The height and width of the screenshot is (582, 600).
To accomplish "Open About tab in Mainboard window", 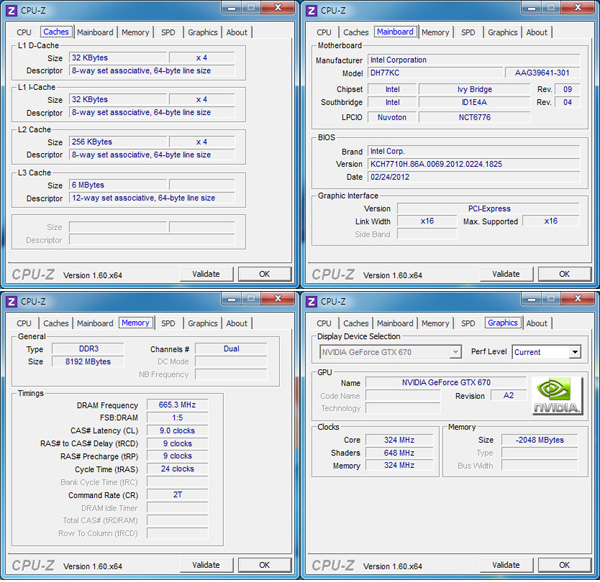I will point(536,33).
